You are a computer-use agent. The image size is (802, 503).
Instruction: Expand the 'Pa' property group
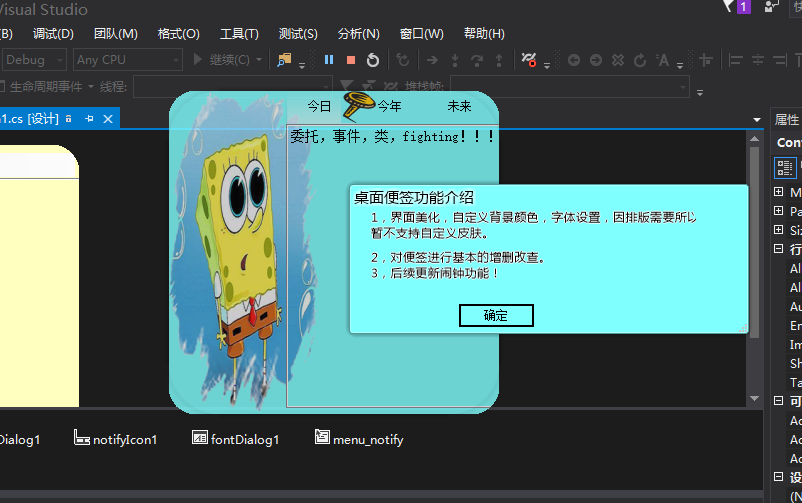tap(778, 211)
